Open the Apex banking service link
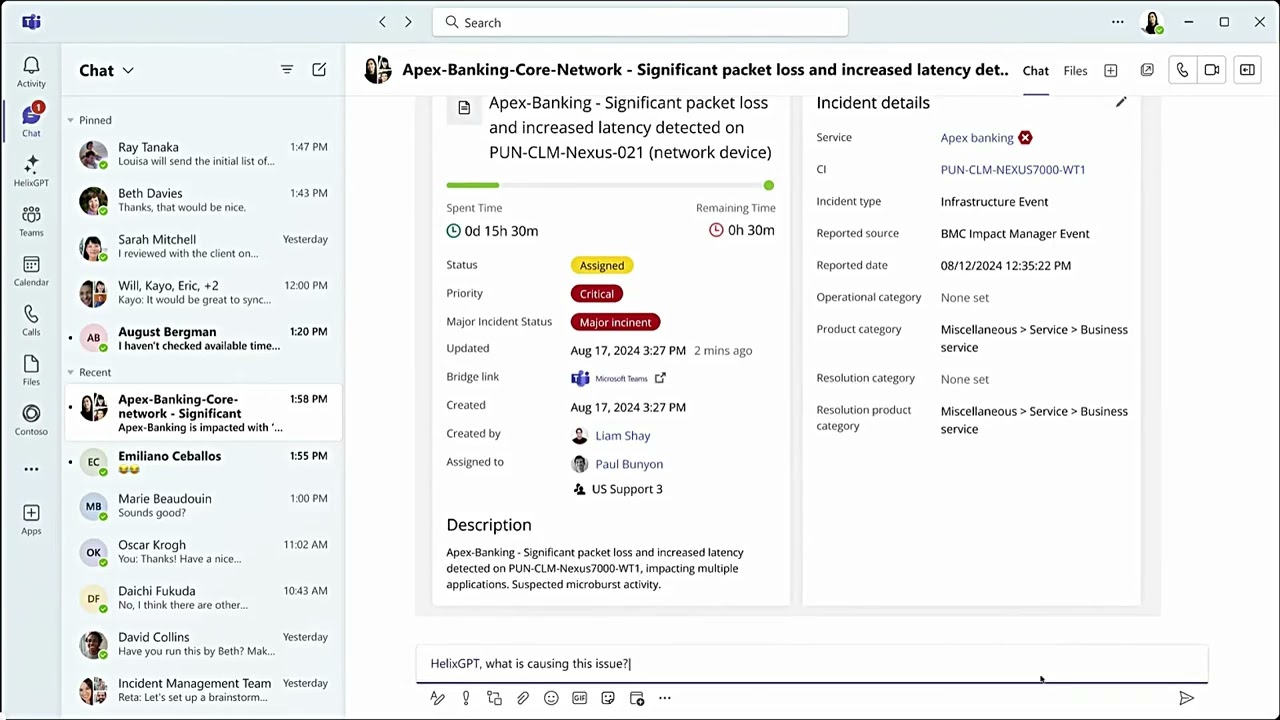This screenshot has height=720, width=1280. (976, 138)
